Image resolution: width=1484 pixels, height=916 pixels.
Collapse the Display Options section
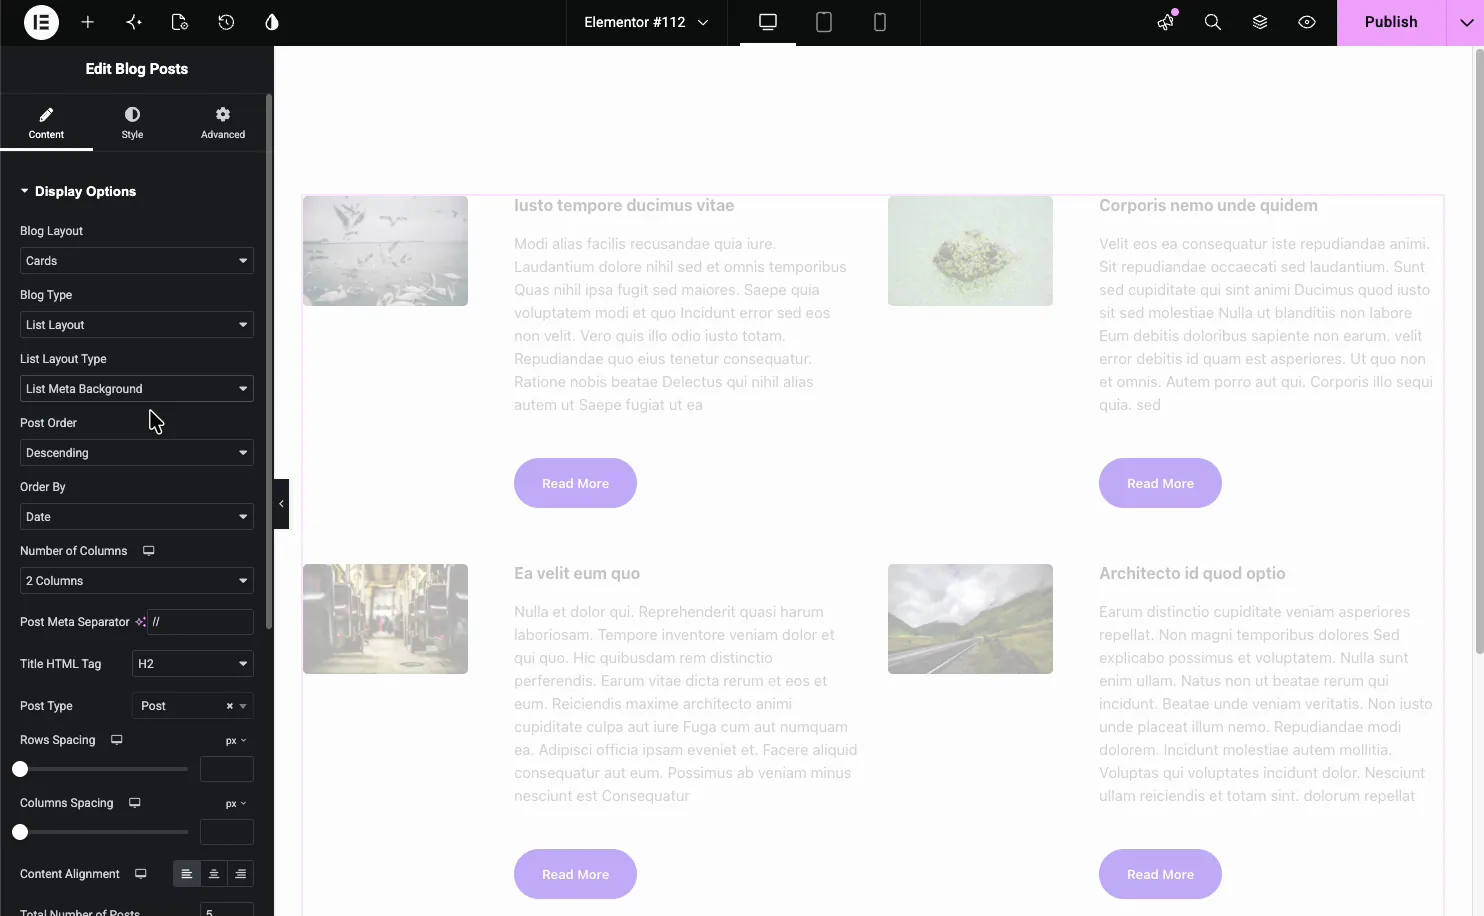78,191
